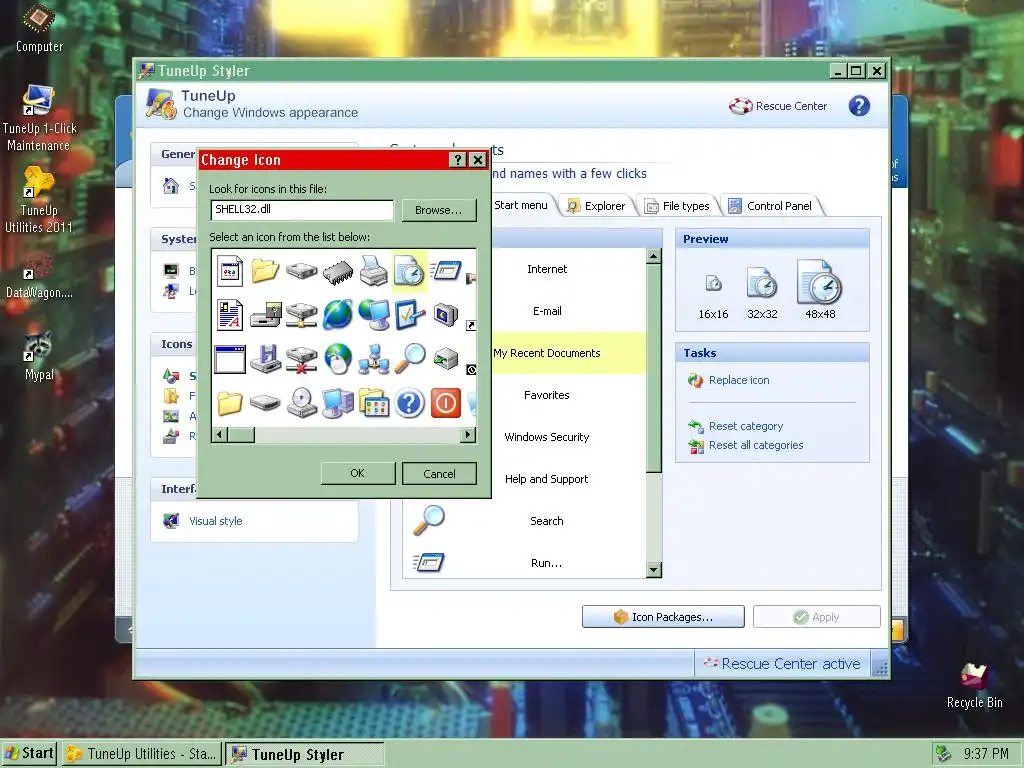Screen dimensions: 1024x768
Task: Click Browse to choose icon file
Action: [x=439, y=210]
